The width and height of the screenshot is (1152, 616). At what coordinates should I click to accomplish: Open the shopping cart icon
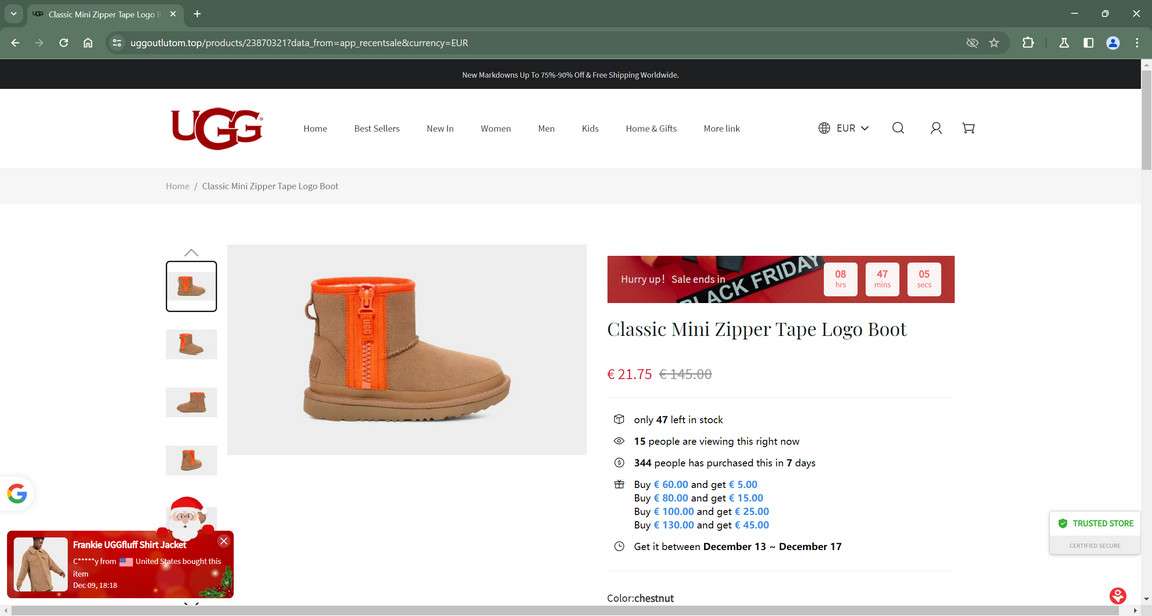tap(968, 128)
